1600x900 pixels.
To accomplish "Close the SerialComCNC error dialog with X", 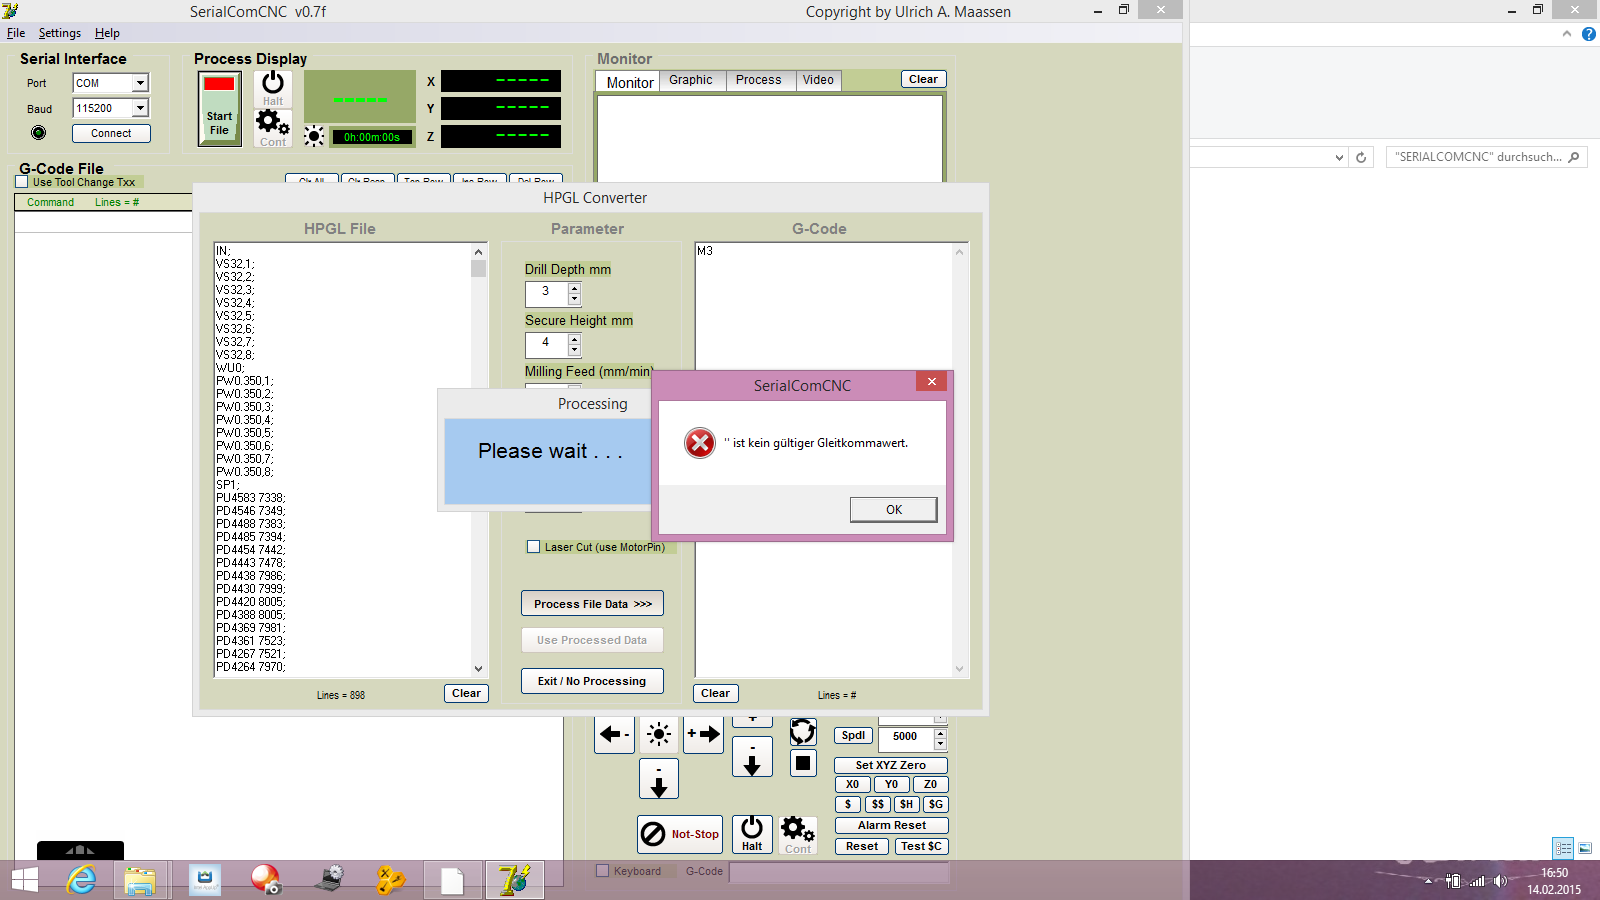I will coord(931,381).
